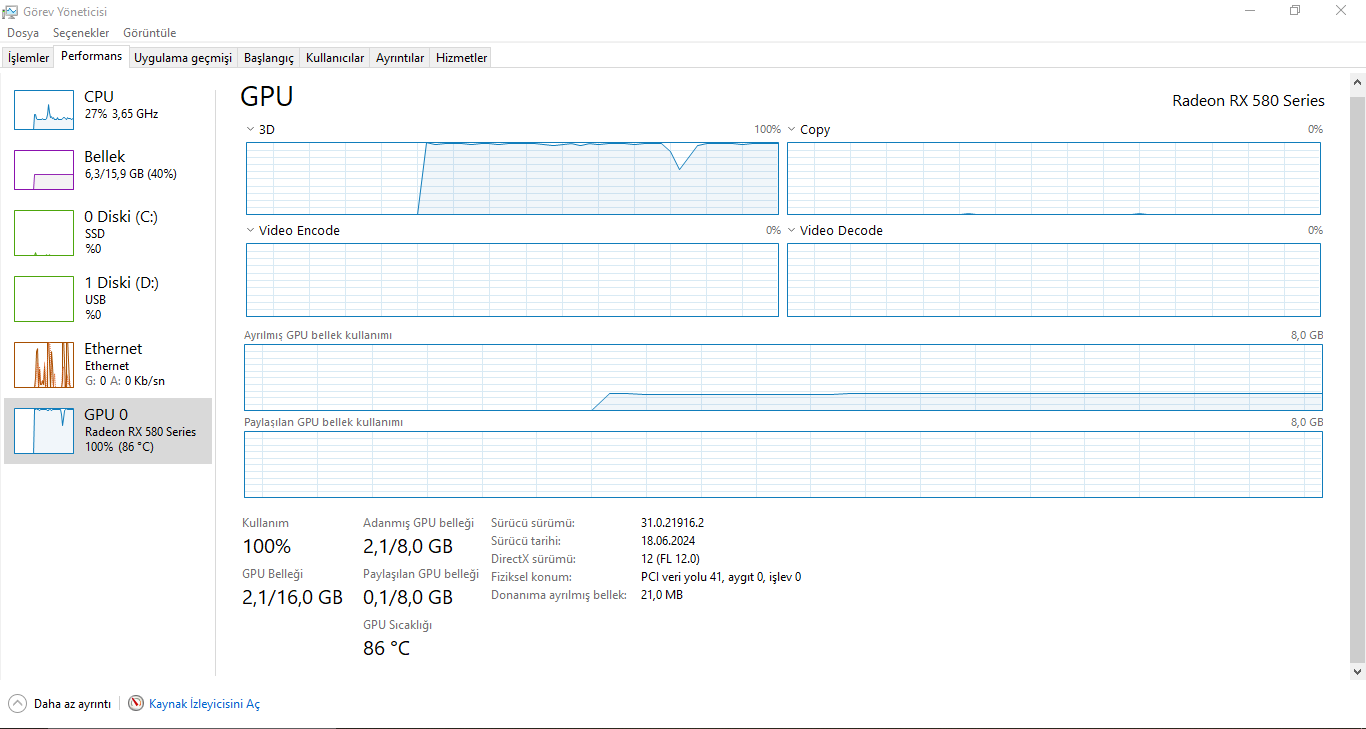Open the 3D engine dropdown chevron
Image resolution: width=1366 pixels, height=729 pixels.
(250, 130)
